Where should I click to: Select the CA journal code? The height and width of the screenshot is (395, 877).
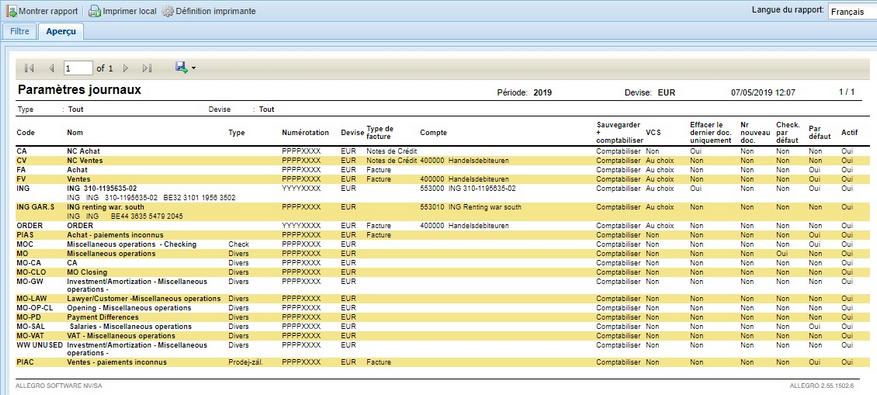pos(21,151)
